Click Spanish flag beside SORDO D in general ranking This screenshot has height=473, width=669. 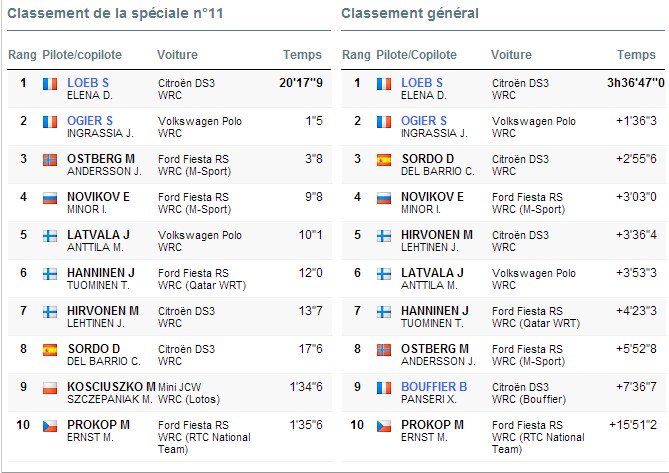coord(384,160)
